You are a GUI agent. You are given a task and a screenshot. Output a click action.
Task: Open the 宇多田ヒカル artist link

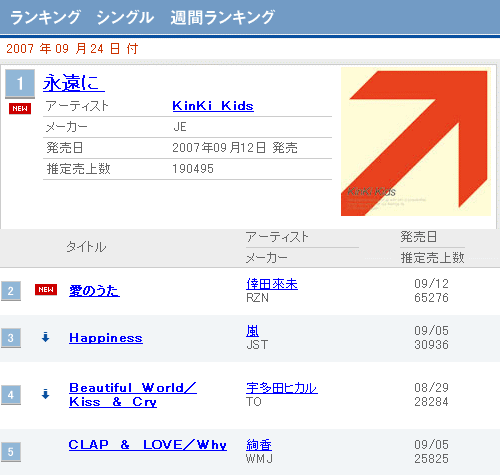[282, 388]
